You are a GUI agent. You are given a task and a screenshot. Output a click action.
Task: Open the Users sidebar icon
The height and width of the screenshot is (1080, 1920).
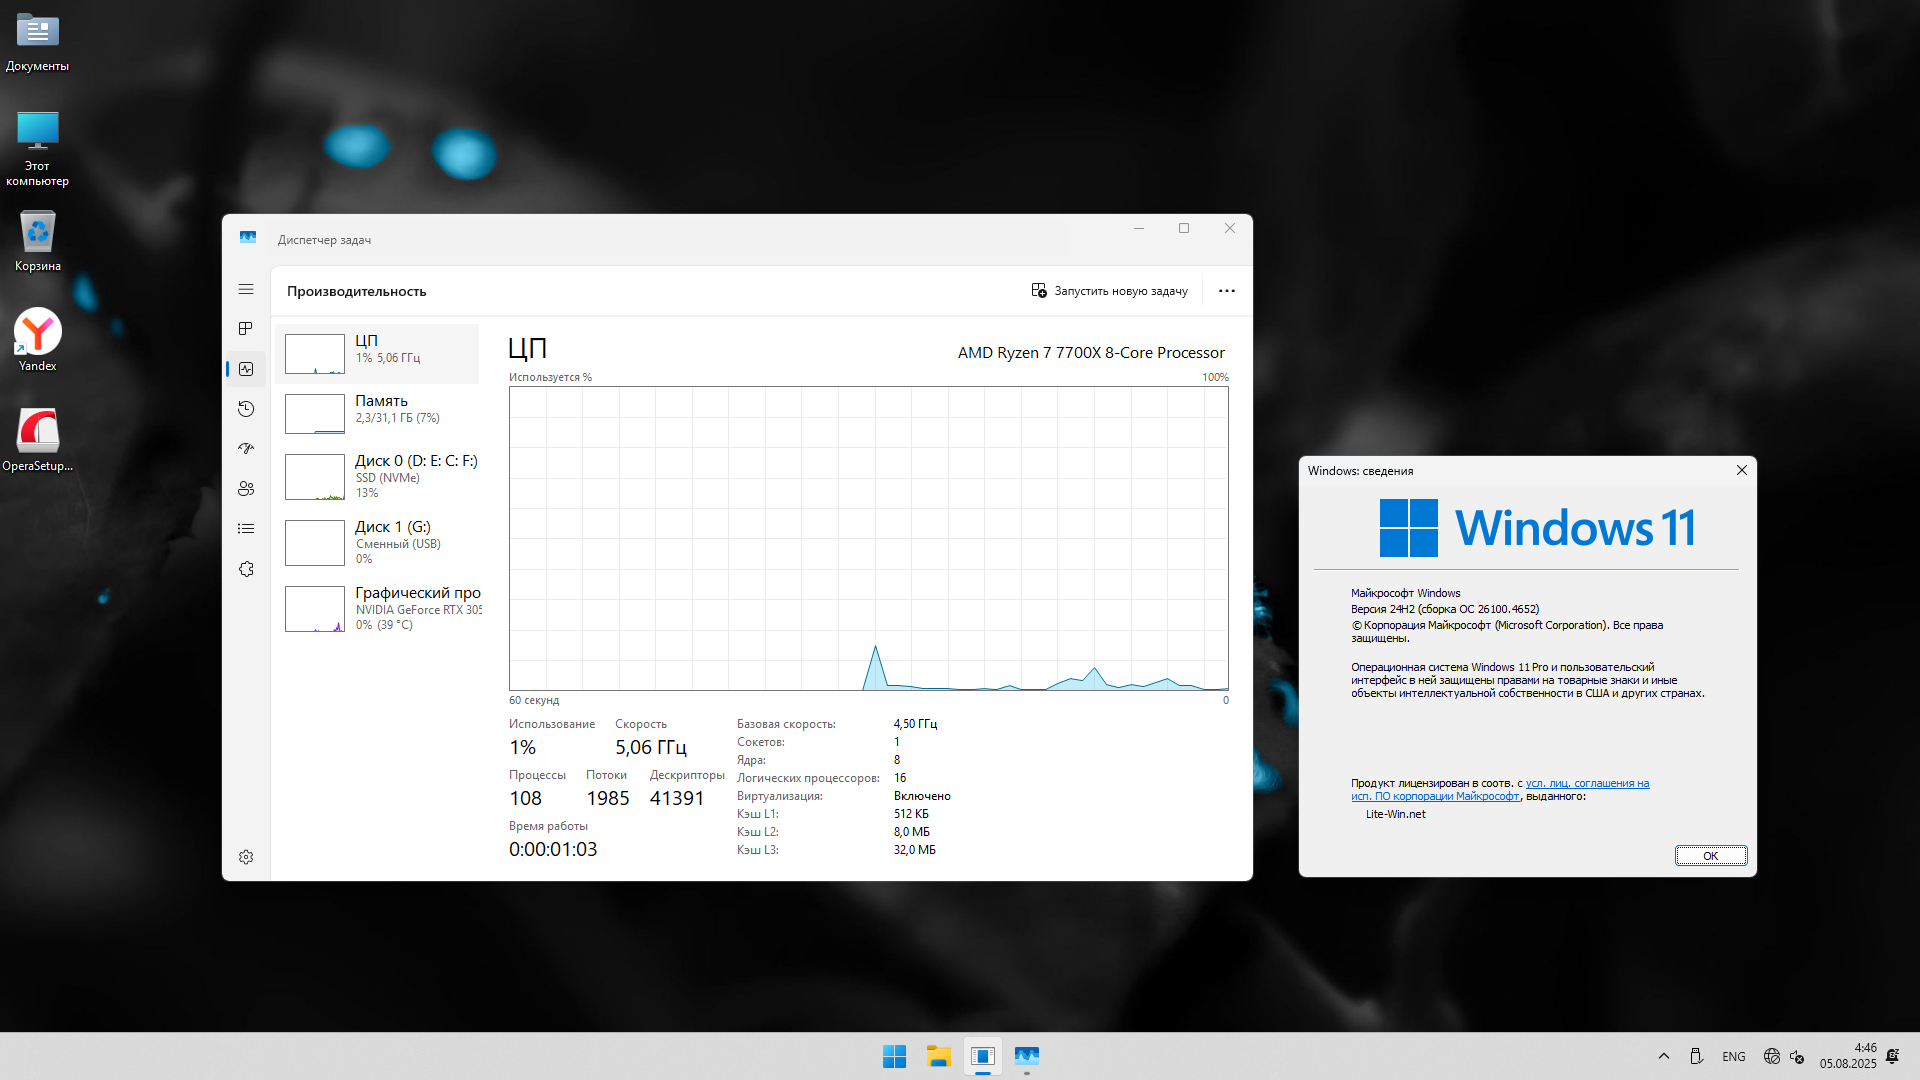[x=246, y=489]
